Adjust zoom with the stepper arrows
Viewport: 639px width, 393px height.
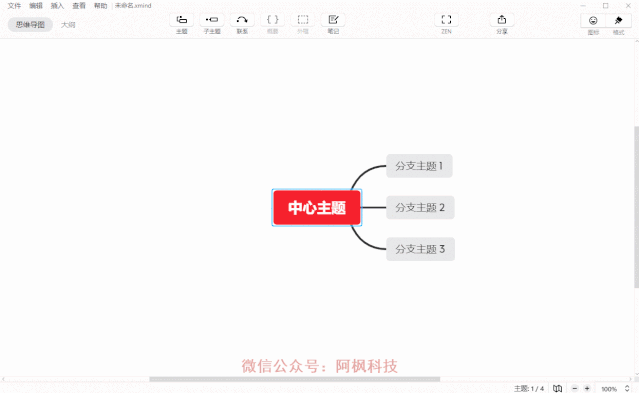(x=627, y=389)
